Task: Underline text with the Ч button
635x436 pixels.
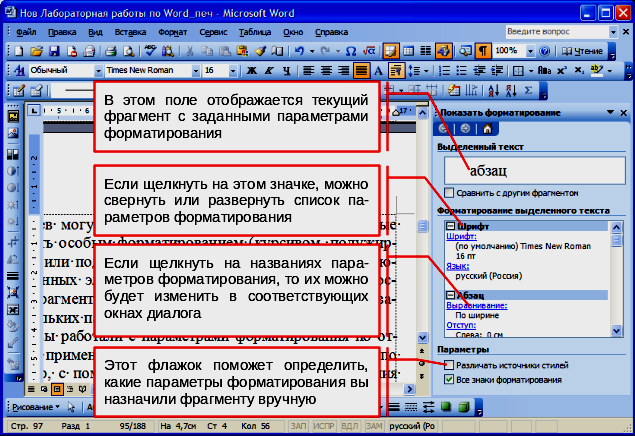Action: 287,70
